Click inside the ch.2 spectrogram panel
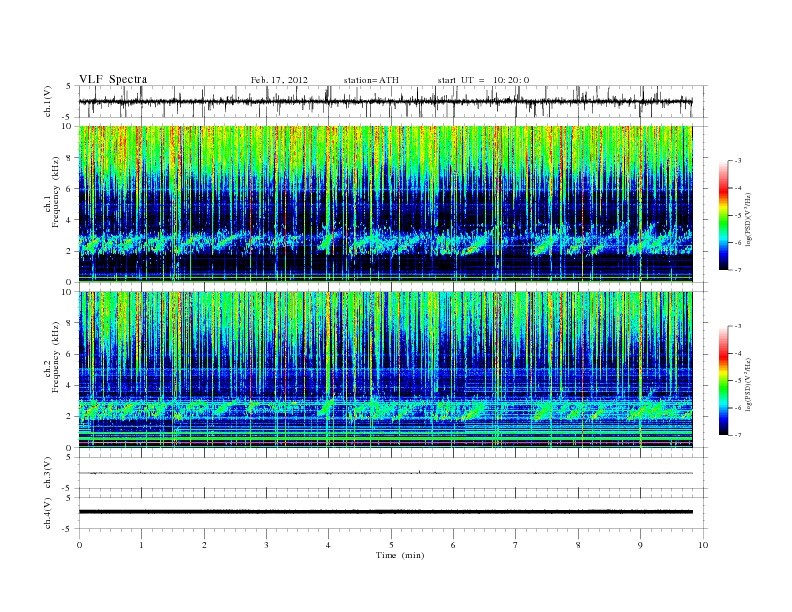The height and width of the screenshot is (612, 792). pos(386,370)
